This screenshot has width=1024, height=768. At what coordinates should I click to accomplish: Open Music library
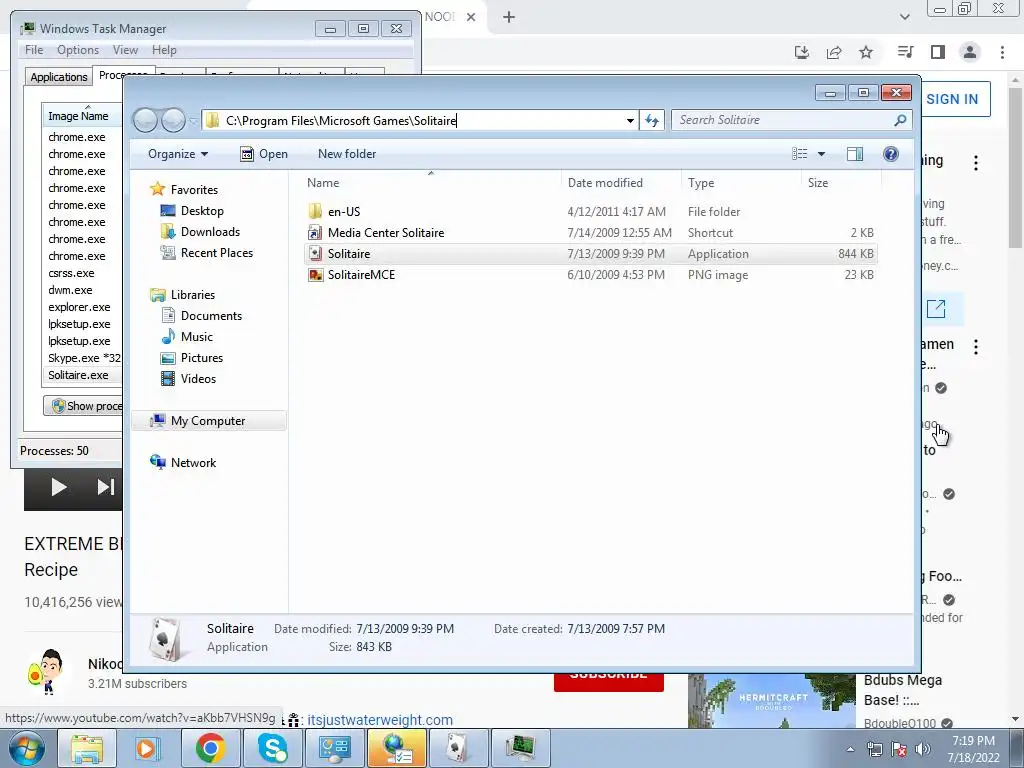coord(196,336)
